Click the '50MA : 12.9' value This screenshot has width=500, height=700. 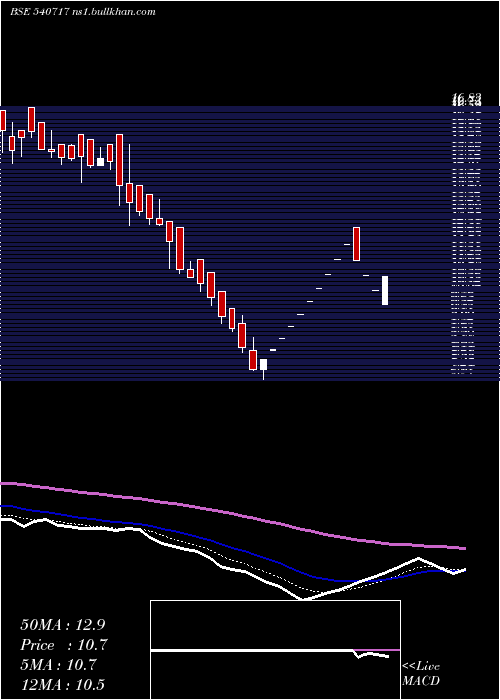[64, 625]
